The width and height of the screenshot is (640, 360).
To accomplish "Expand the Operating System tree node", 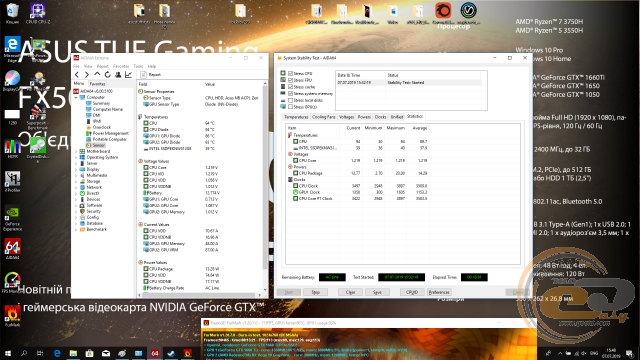I will coord(76,158).
